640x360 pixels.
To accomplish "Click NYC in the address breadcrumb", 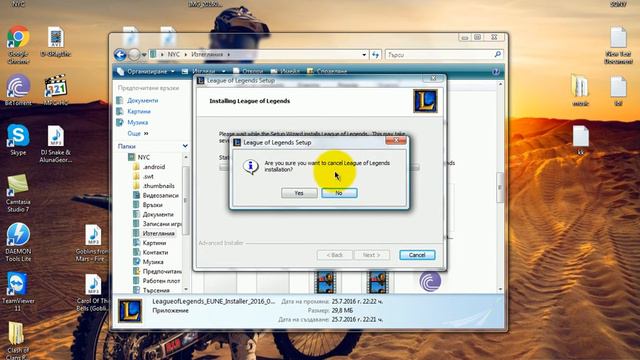I will pos(174,54).
